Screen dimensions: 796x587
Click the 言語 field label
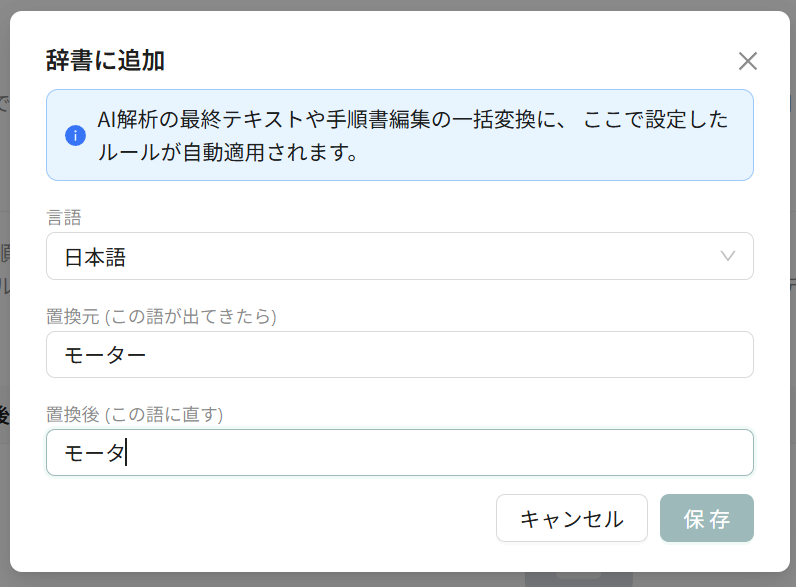(64, 218)
